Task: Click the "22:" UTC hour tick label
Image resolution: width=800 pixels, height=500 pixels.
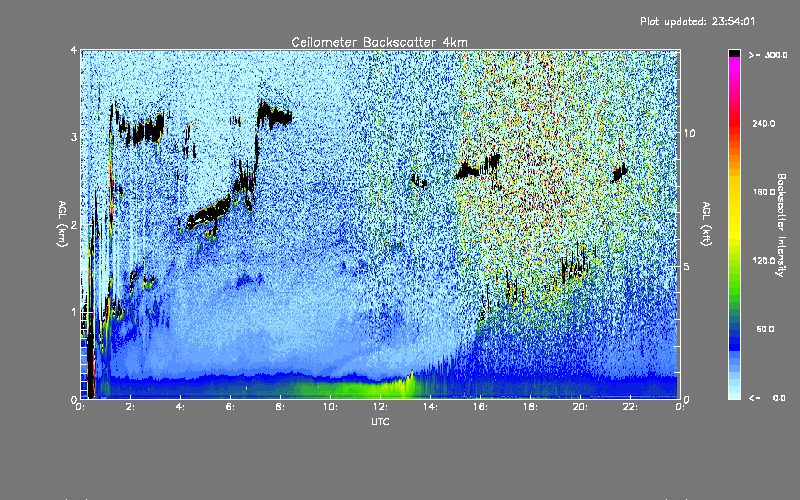Action: (630, 407)
